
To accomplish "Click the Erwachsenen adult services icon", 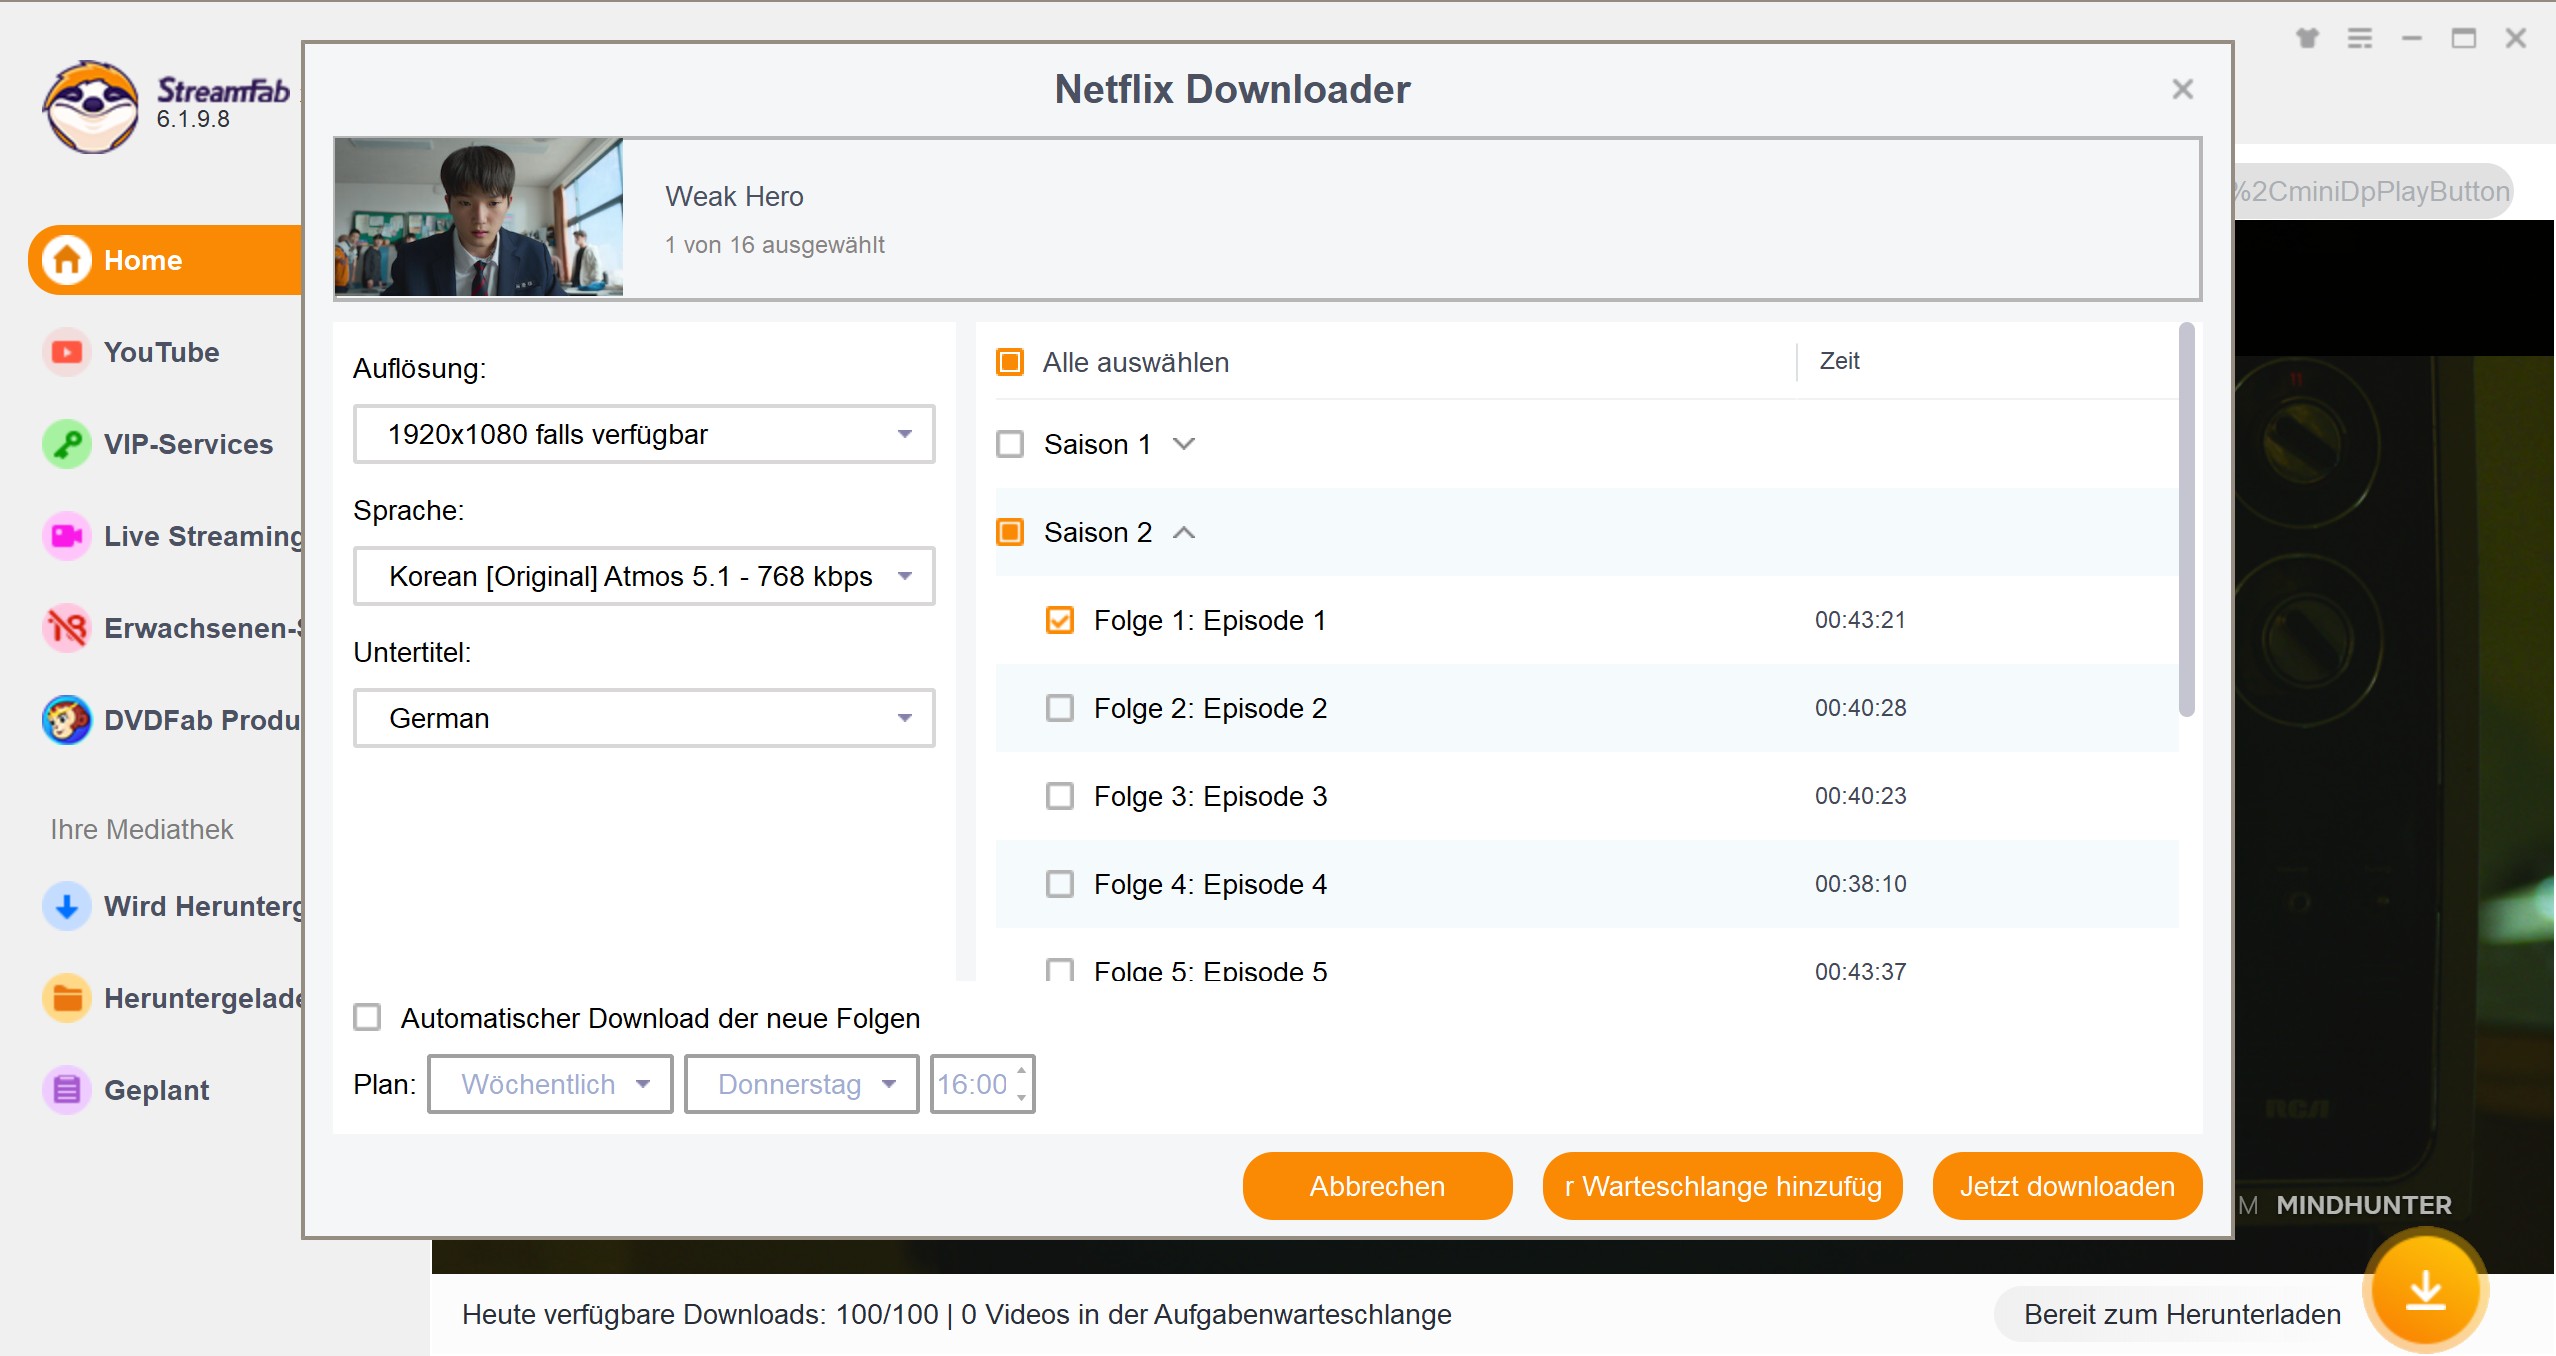I will (x=67, y=628).
